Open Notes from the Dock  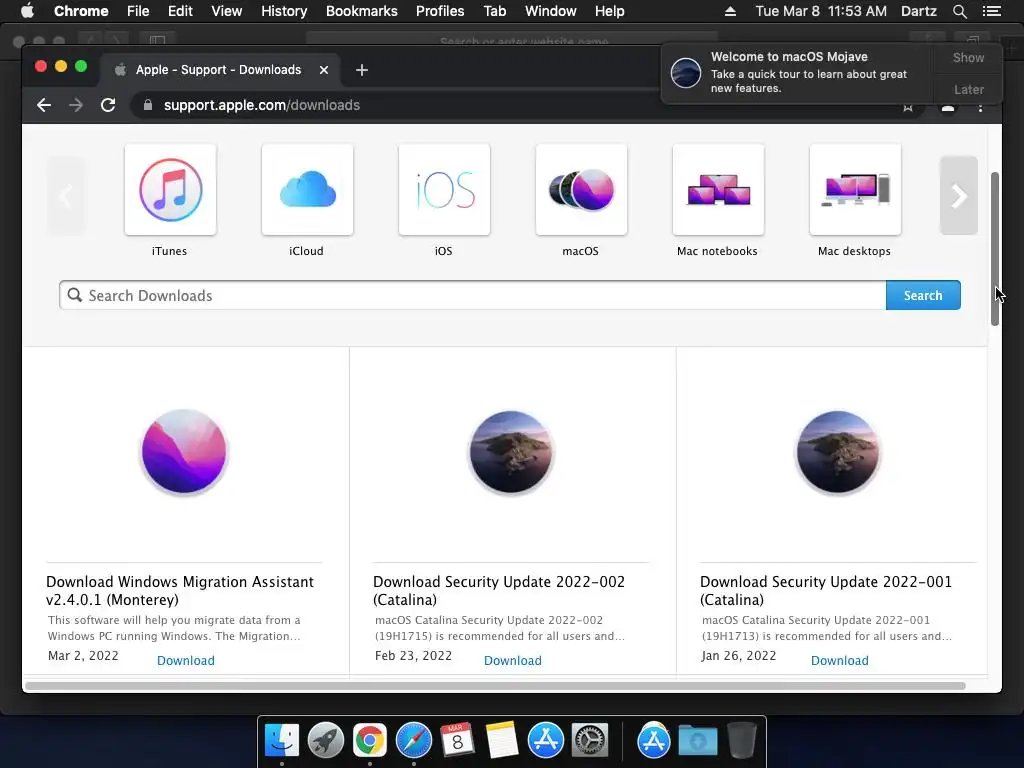(x=501, y=741)
